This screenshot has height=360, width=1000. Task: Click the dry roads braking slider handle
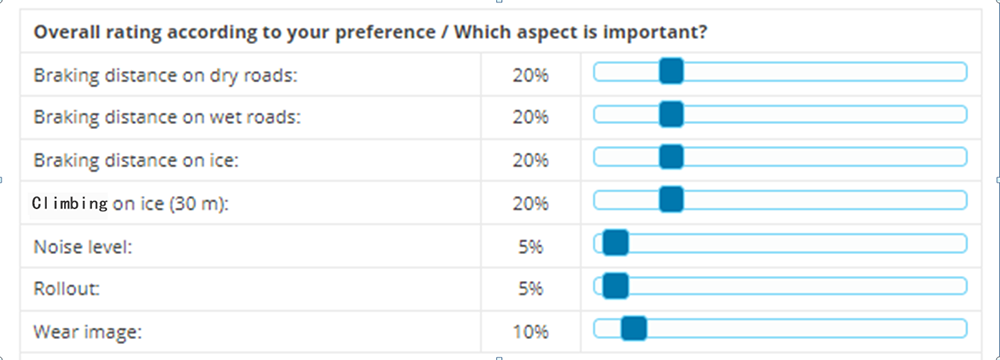pyautogui.click(x=671, y=71)
